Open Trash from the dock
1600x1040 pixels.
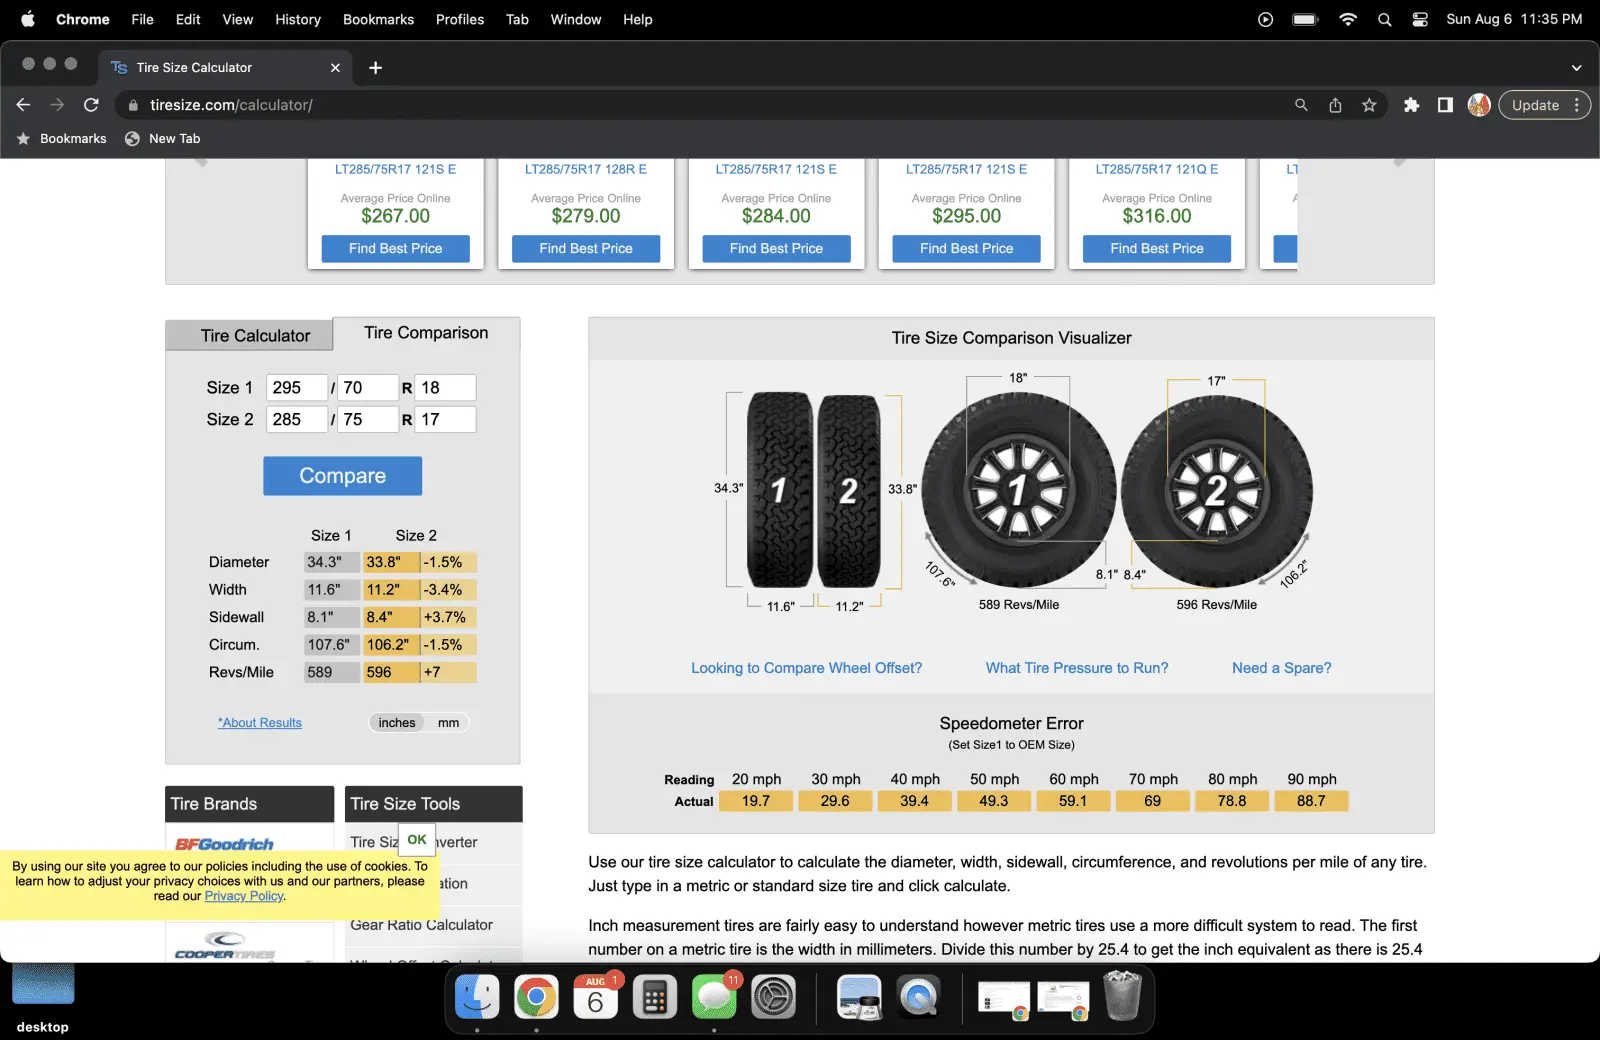pyautogui.click(x=1123, y=996)
